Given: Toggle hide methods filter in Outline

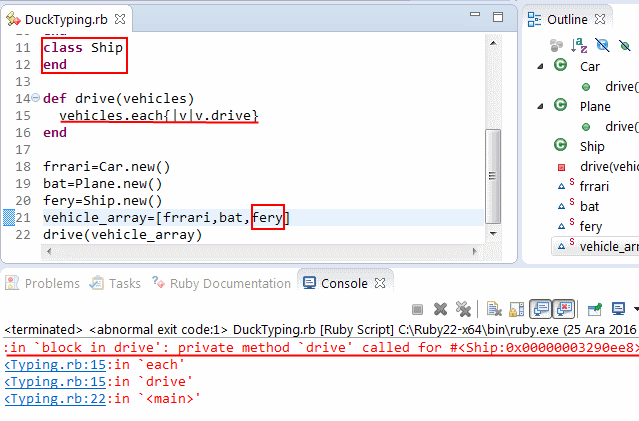Looking at the screenshot, I should tap(624, 45).
